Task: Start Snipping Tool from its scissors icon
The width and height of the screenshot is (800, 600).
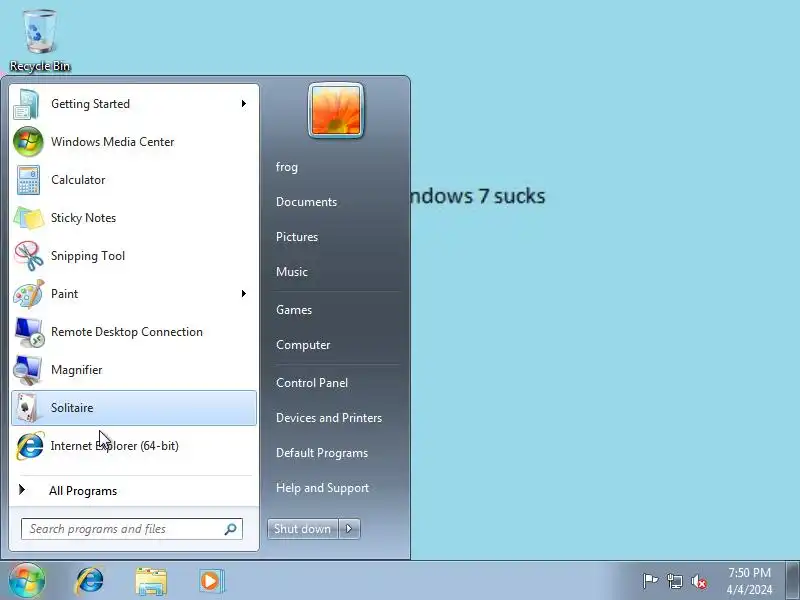Action: 29,256
